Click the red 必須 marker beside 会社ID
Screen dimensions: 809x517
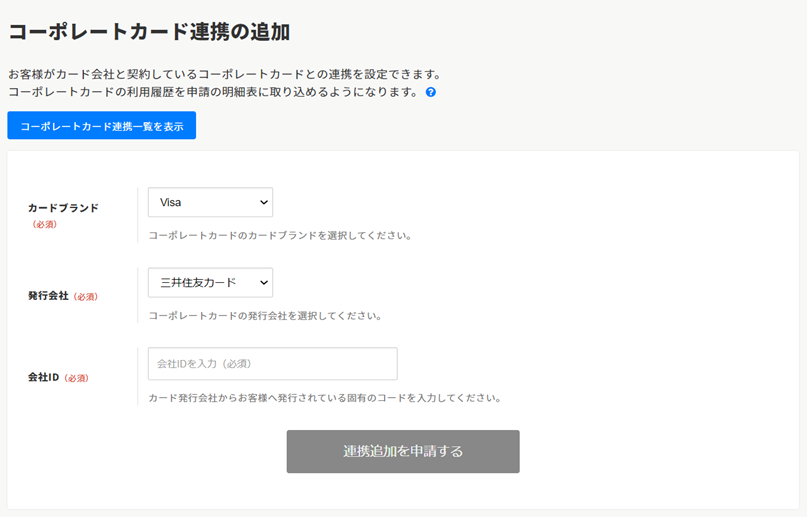[x=77, y=379]
